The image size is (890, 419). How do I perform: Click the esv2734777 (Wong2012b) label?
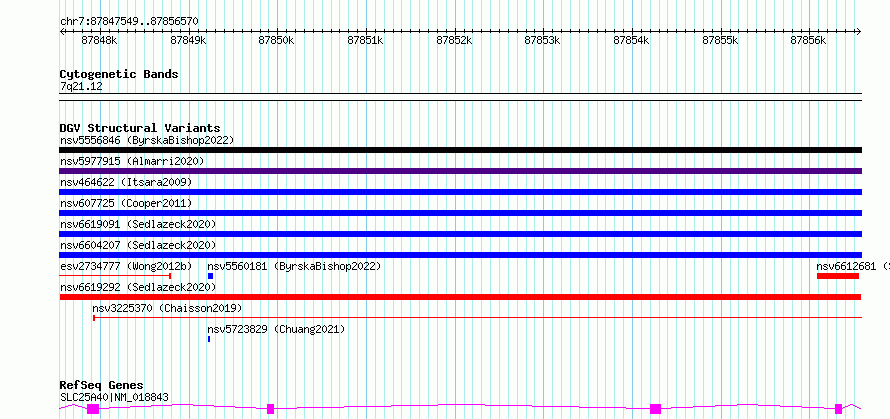(x=126, y=266)
